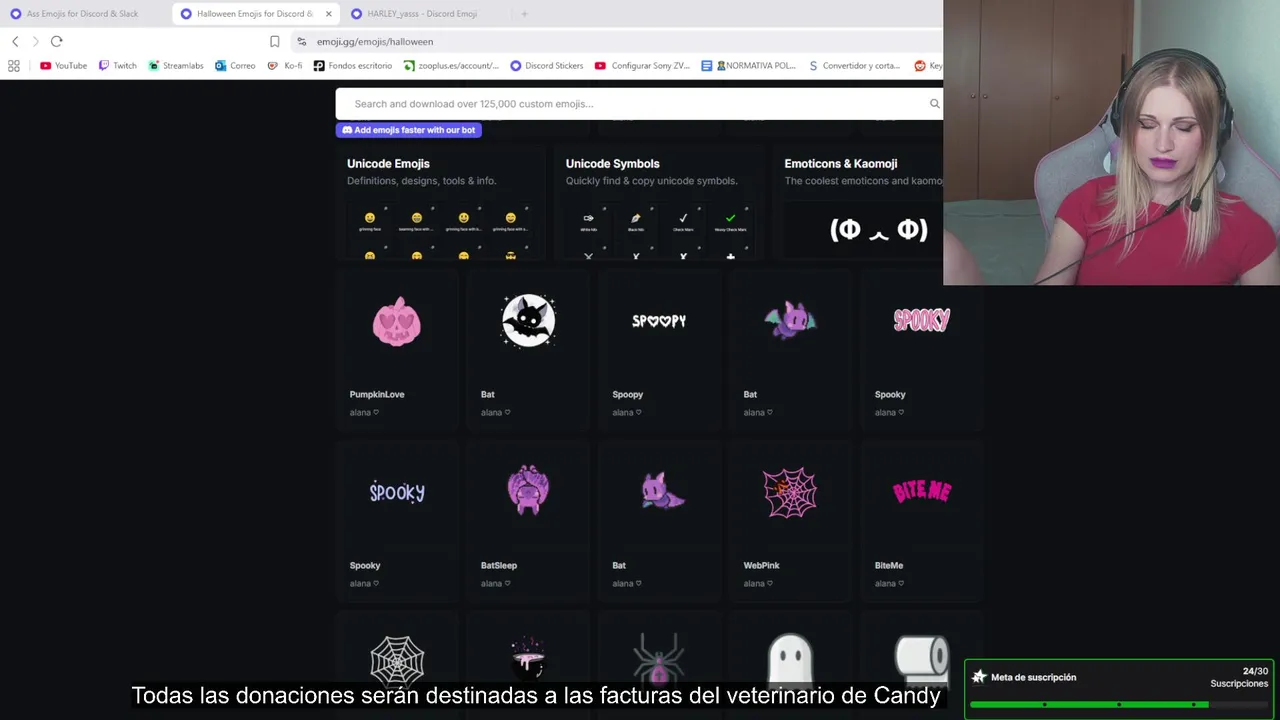Select the WebPink spiderweb emoji

click(790, 492)
